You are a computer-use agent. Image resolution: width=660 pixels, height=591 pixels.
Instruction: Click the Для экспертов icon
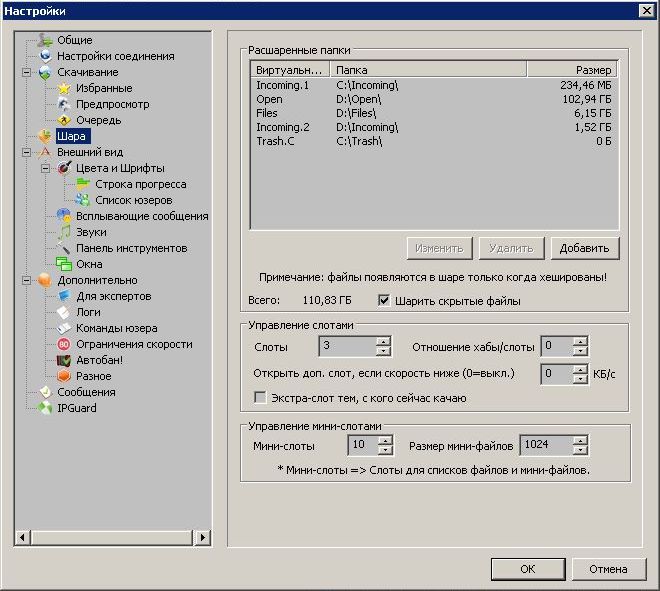tap(64, 296)
